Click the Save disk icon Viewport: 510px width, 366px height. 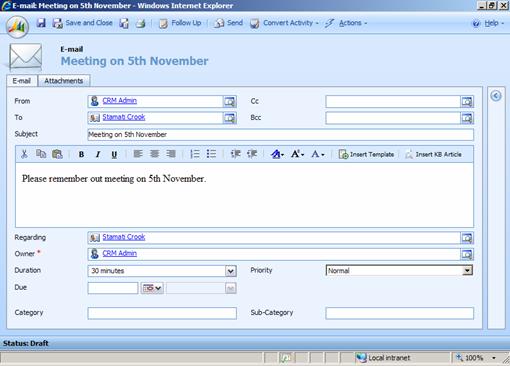(x=41, y=23)
